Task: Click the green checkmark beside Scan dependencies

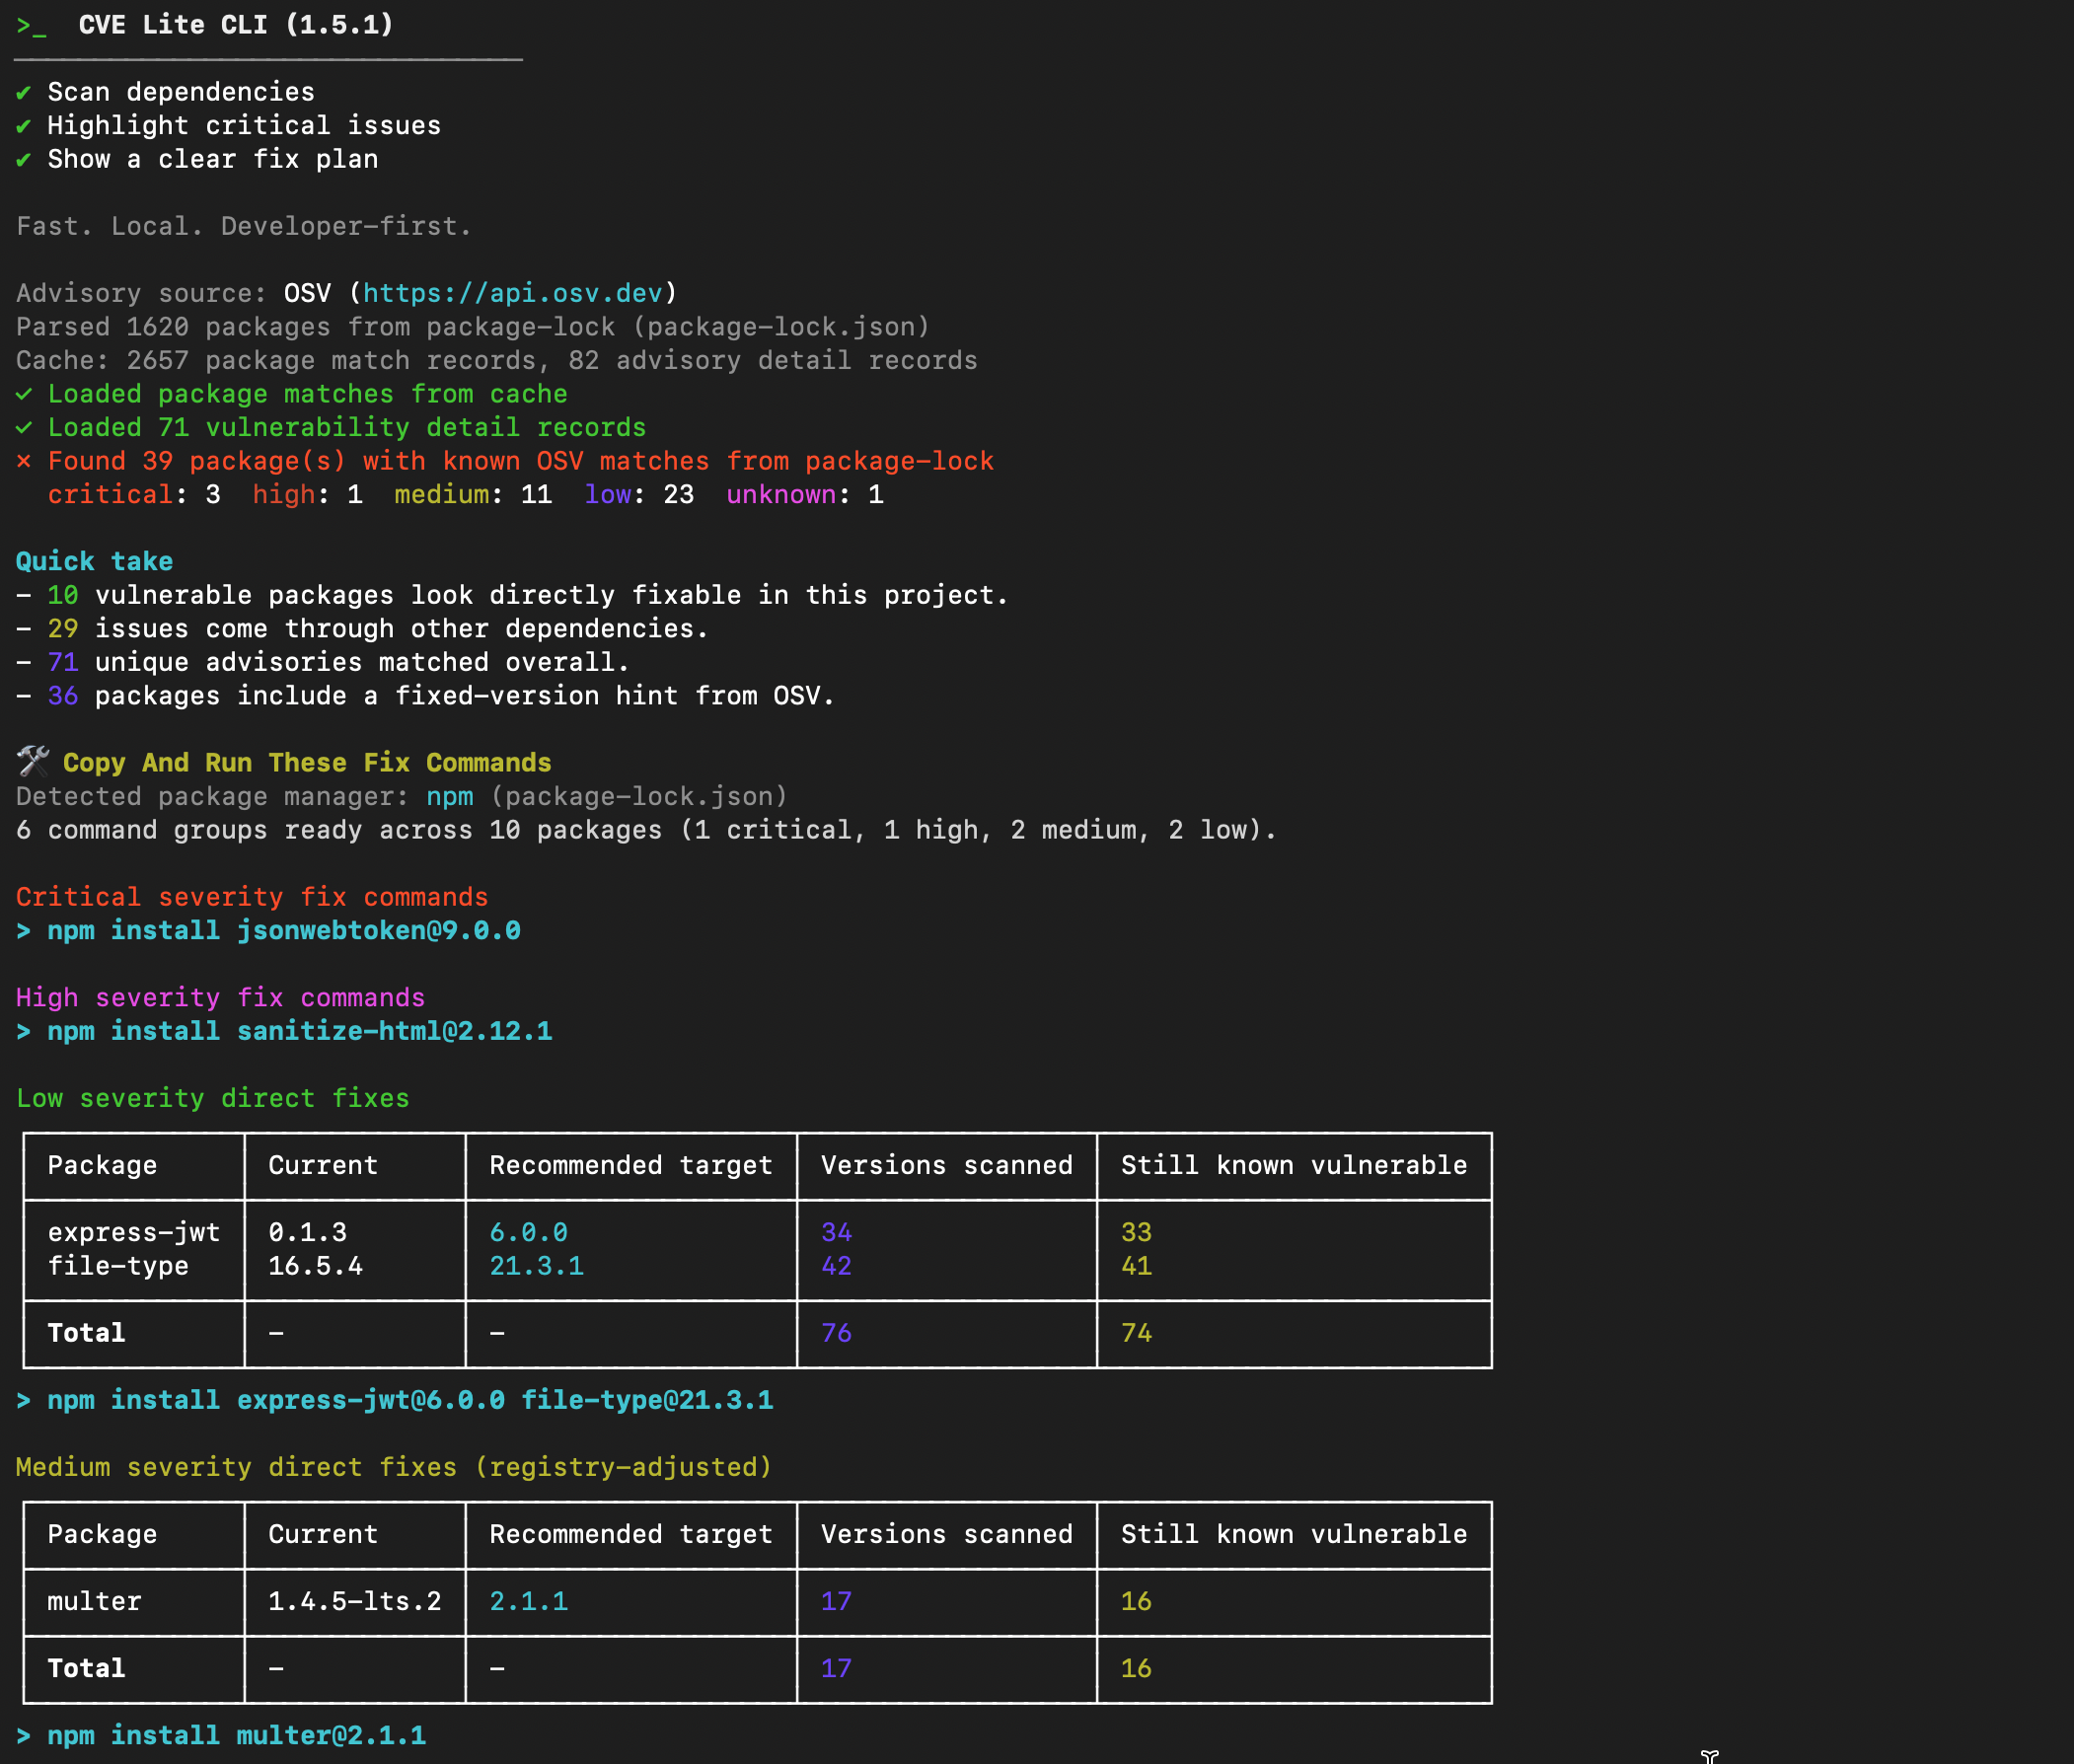Action: tap(23, 93)
